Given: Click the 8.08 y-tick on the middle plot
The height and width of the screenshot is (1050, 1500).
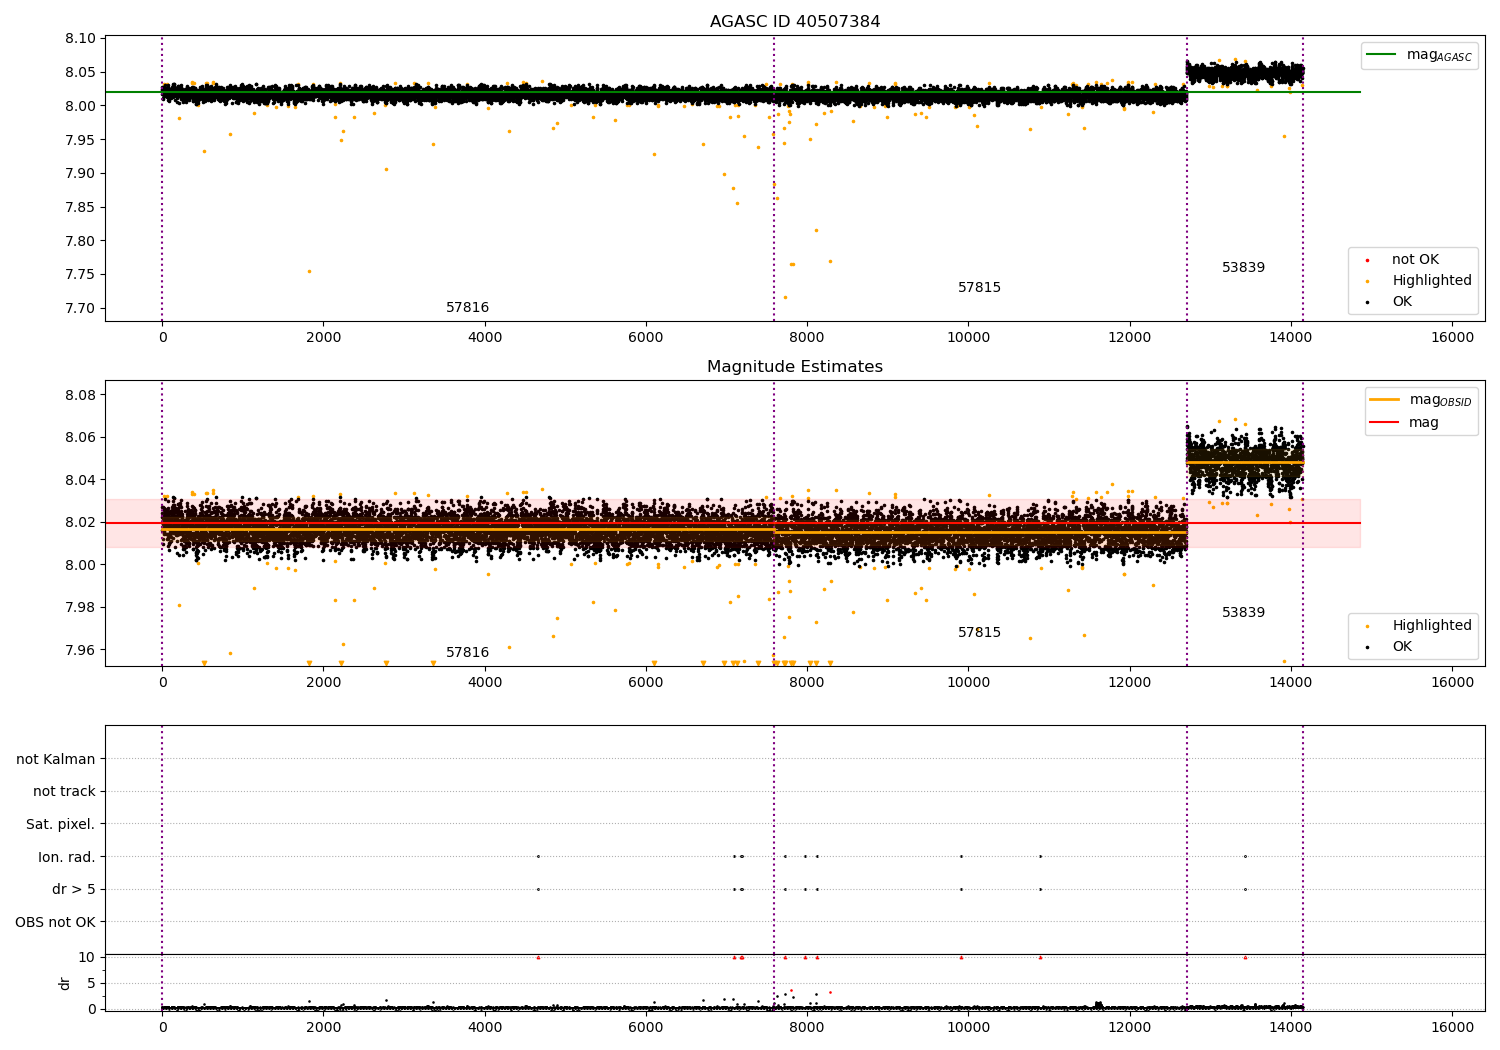Looking at the screenshot, I should click(x=80, y=395).
